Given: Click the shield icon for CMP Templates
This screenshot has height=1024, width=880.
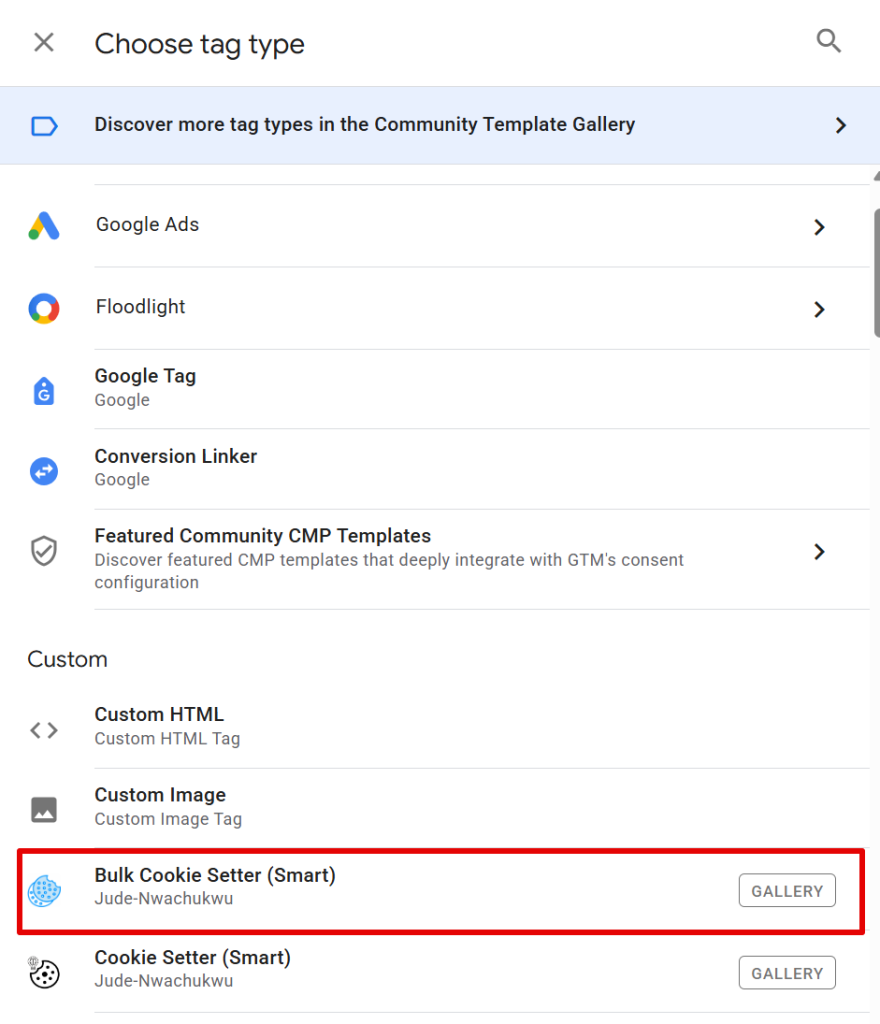Looking at the screenshot, I should 44,551.
